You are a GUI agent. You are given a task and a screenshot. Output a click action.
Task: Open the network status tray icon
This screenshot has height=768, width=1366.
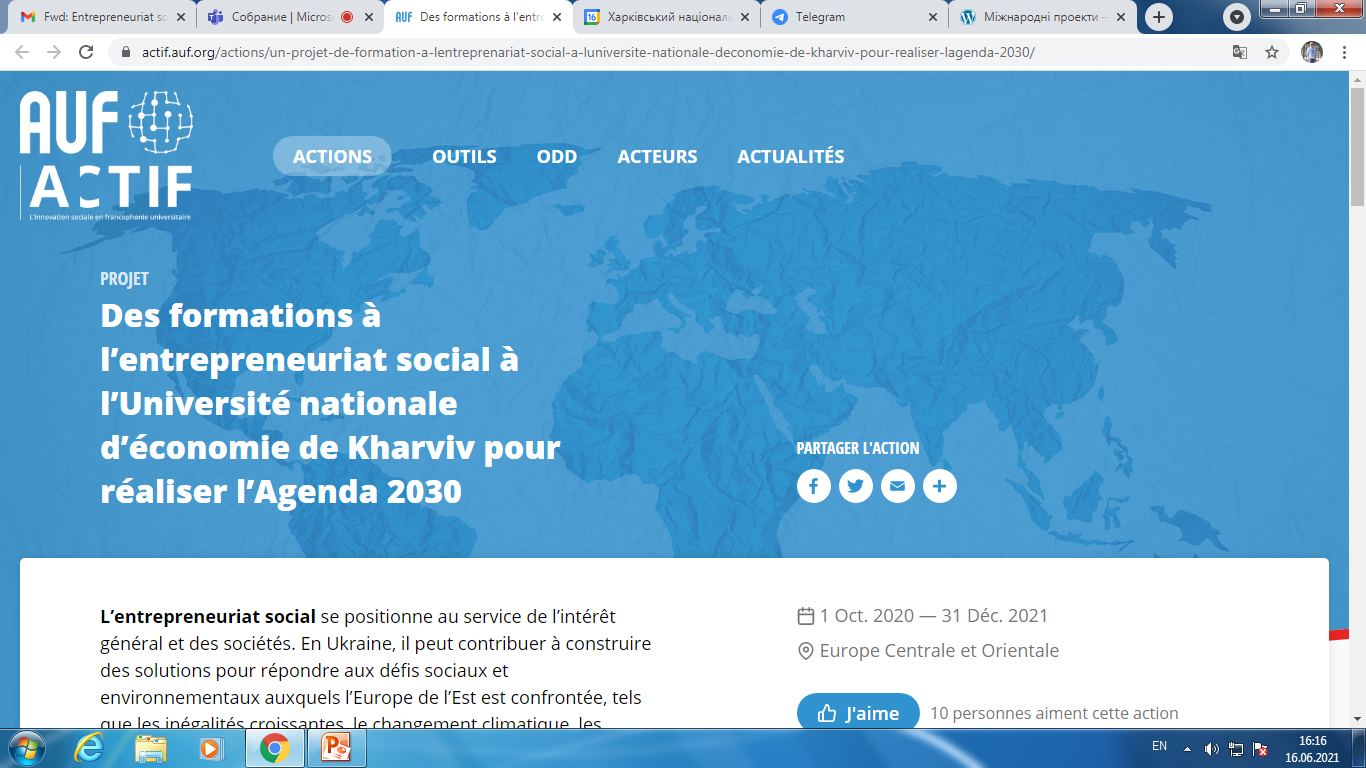click(x=1236, y=748)
